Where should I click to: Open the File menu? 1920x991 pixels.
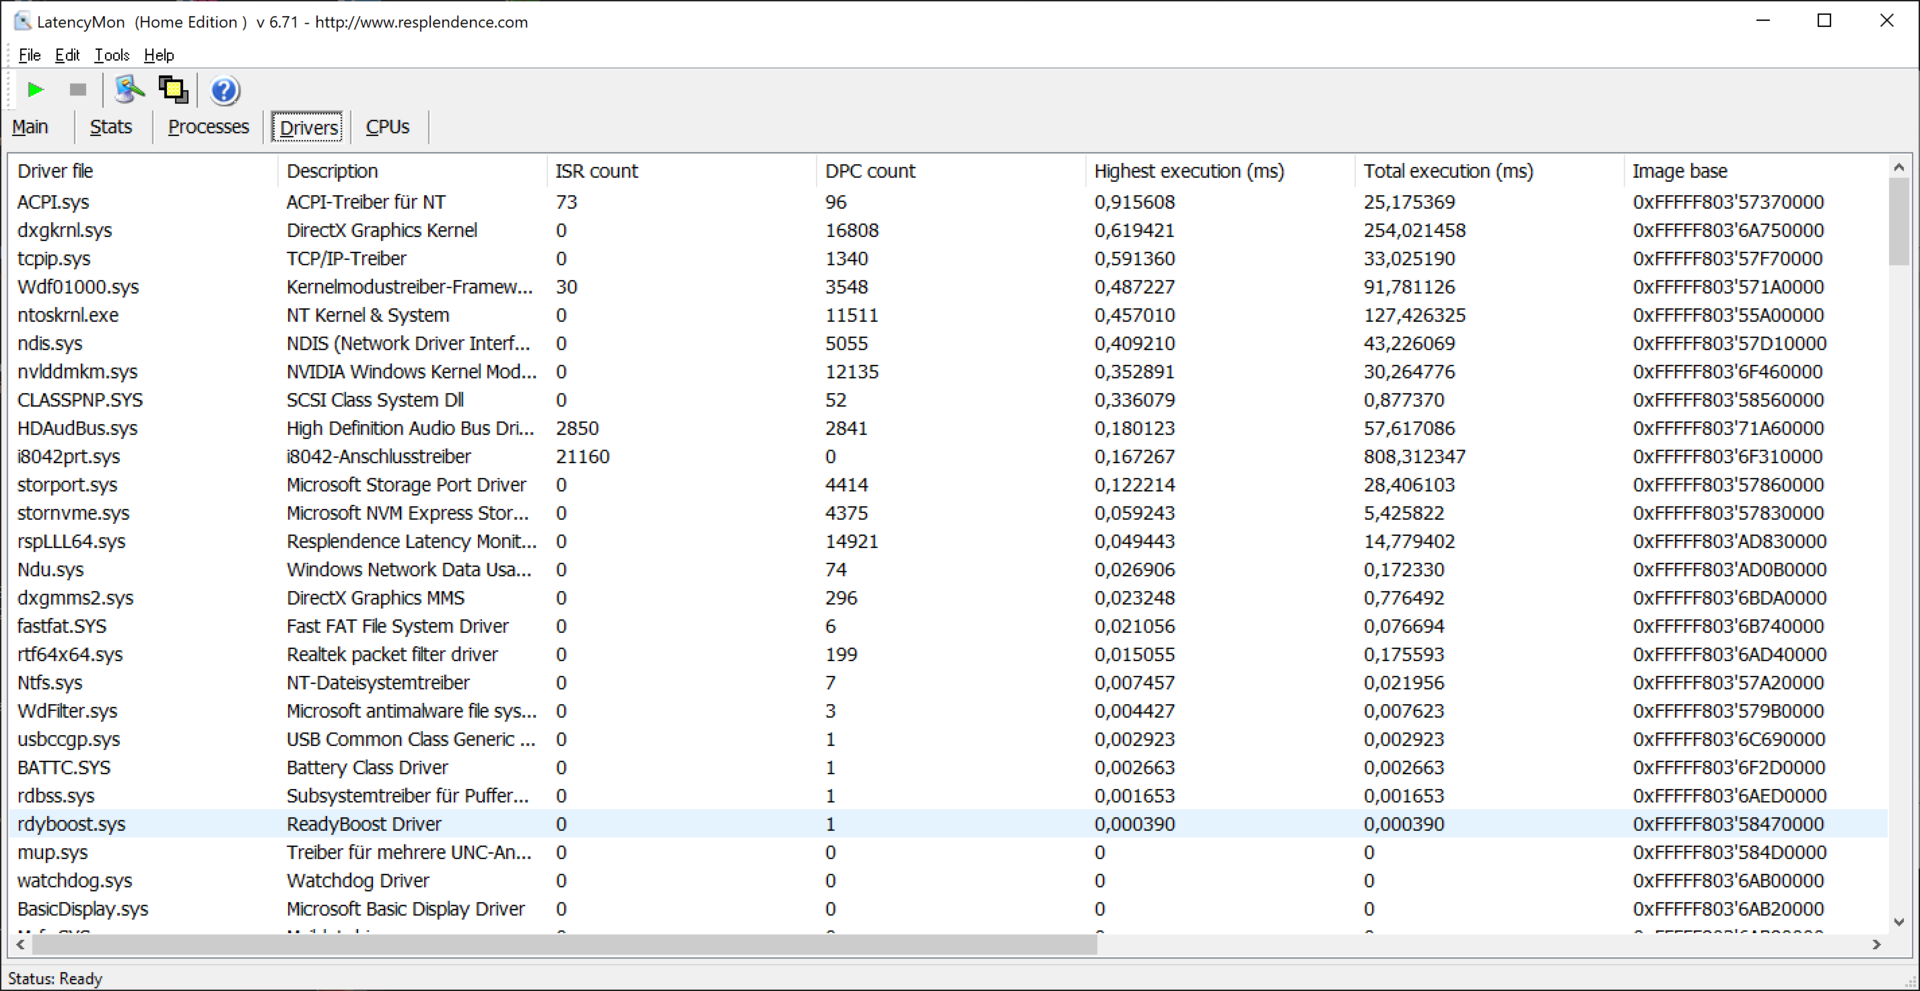point(29,55)
